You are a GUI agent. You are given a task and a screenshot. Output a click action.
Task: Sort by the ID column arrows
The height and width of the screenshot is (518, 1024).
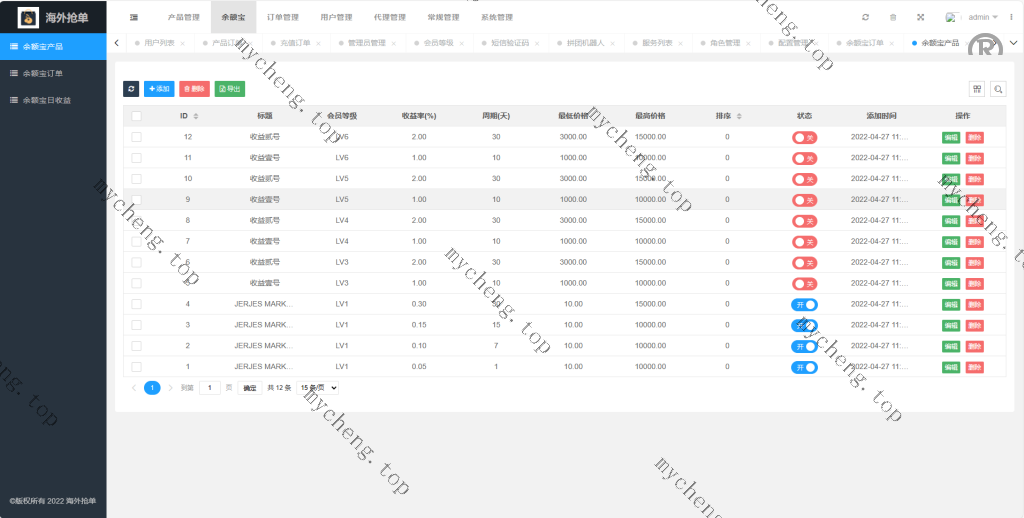click(x=195, y=116)
